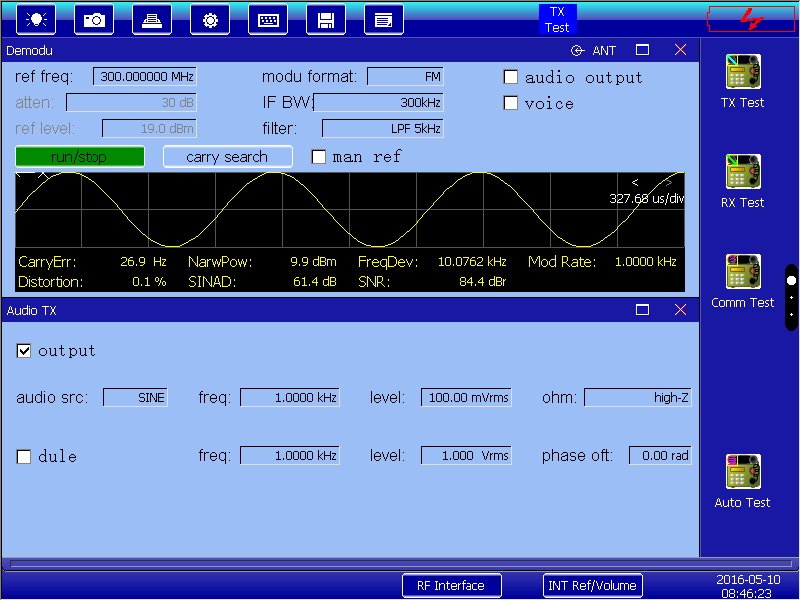Click the save floppy disk icon
800x600 pixels.
point(326,19)
